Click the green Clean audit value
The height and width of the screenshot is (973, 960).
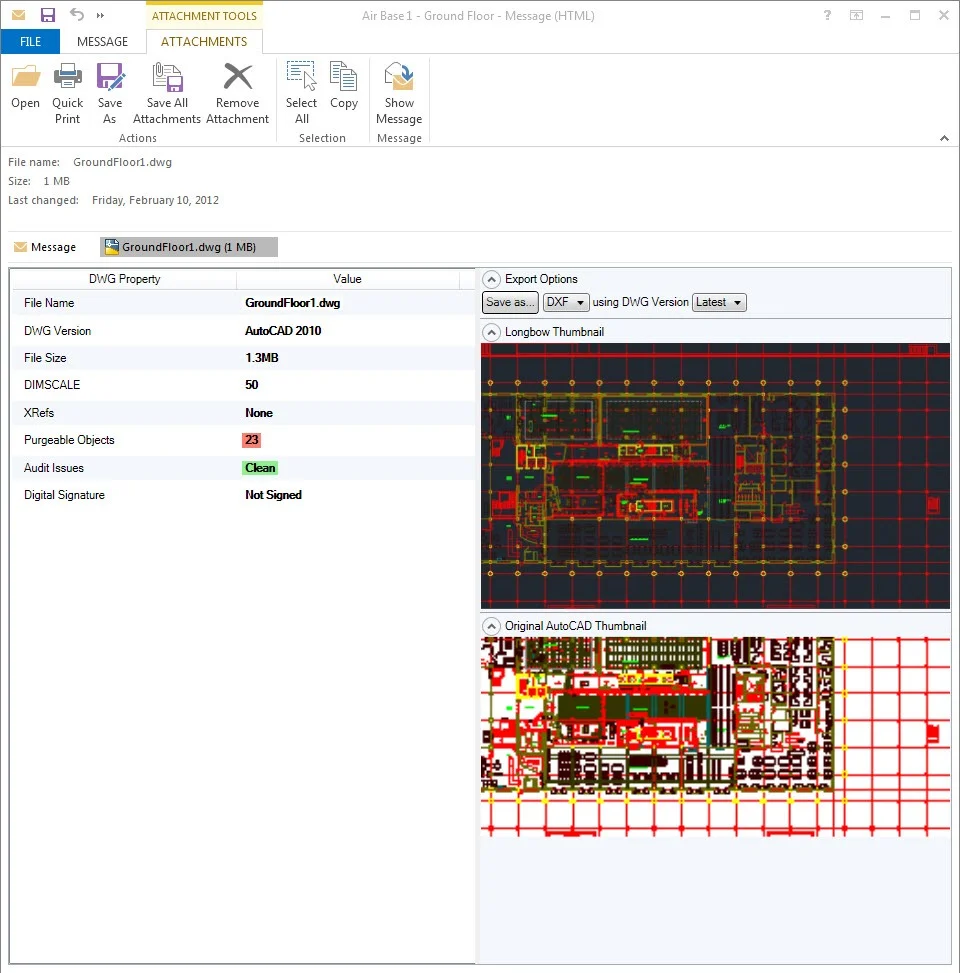(x=260, y=468)
